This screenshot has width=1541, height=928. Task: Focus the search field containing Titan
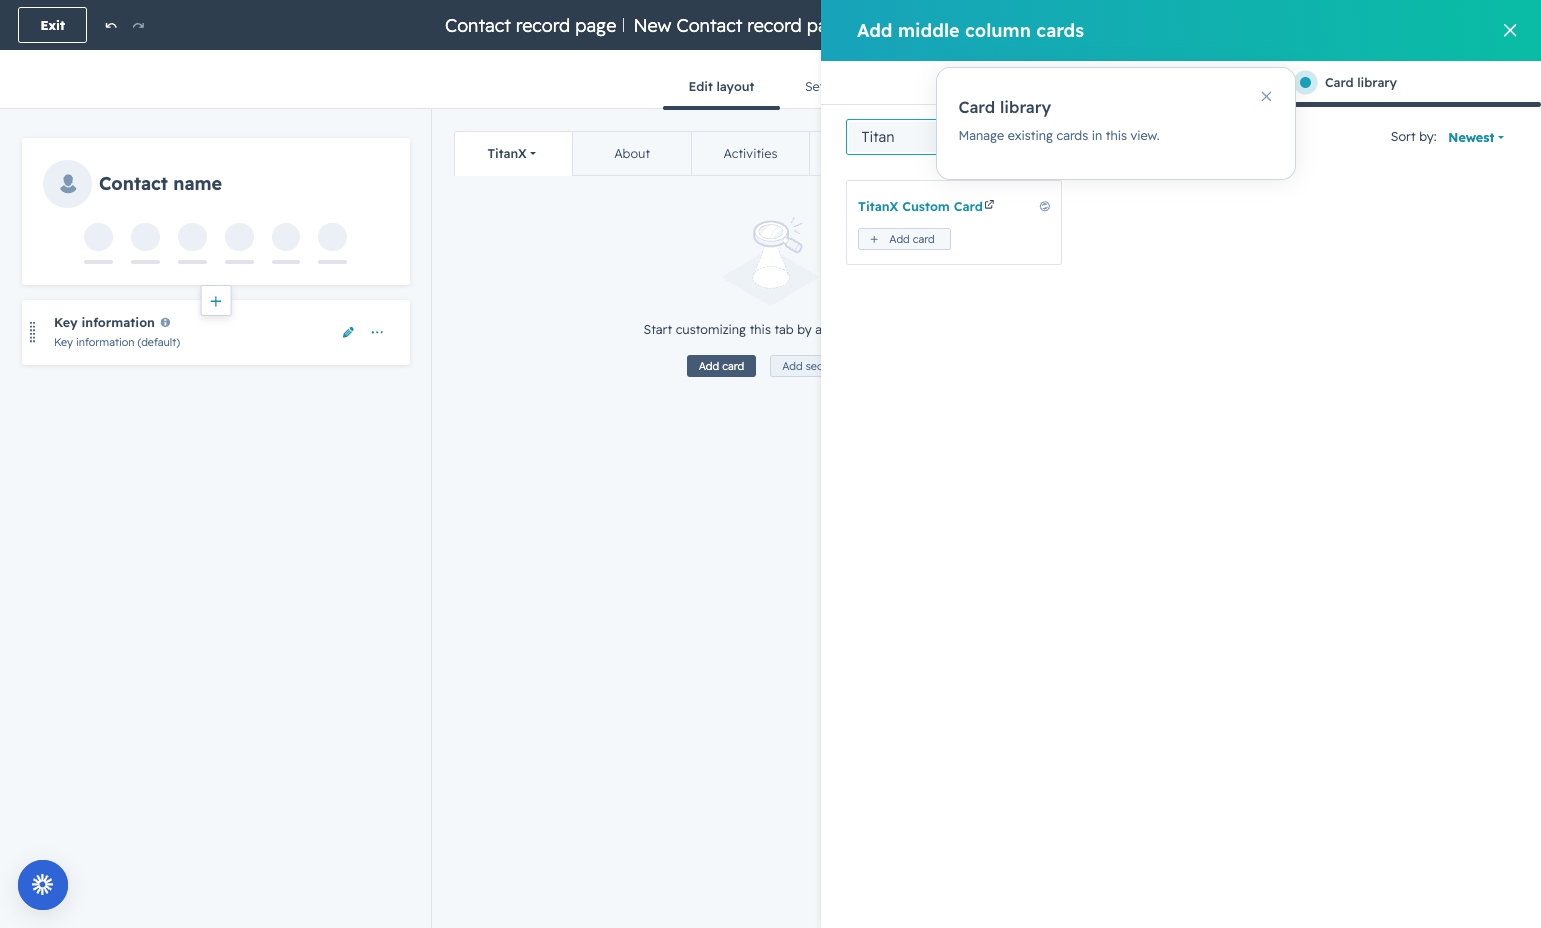click(x=891, y=137)
